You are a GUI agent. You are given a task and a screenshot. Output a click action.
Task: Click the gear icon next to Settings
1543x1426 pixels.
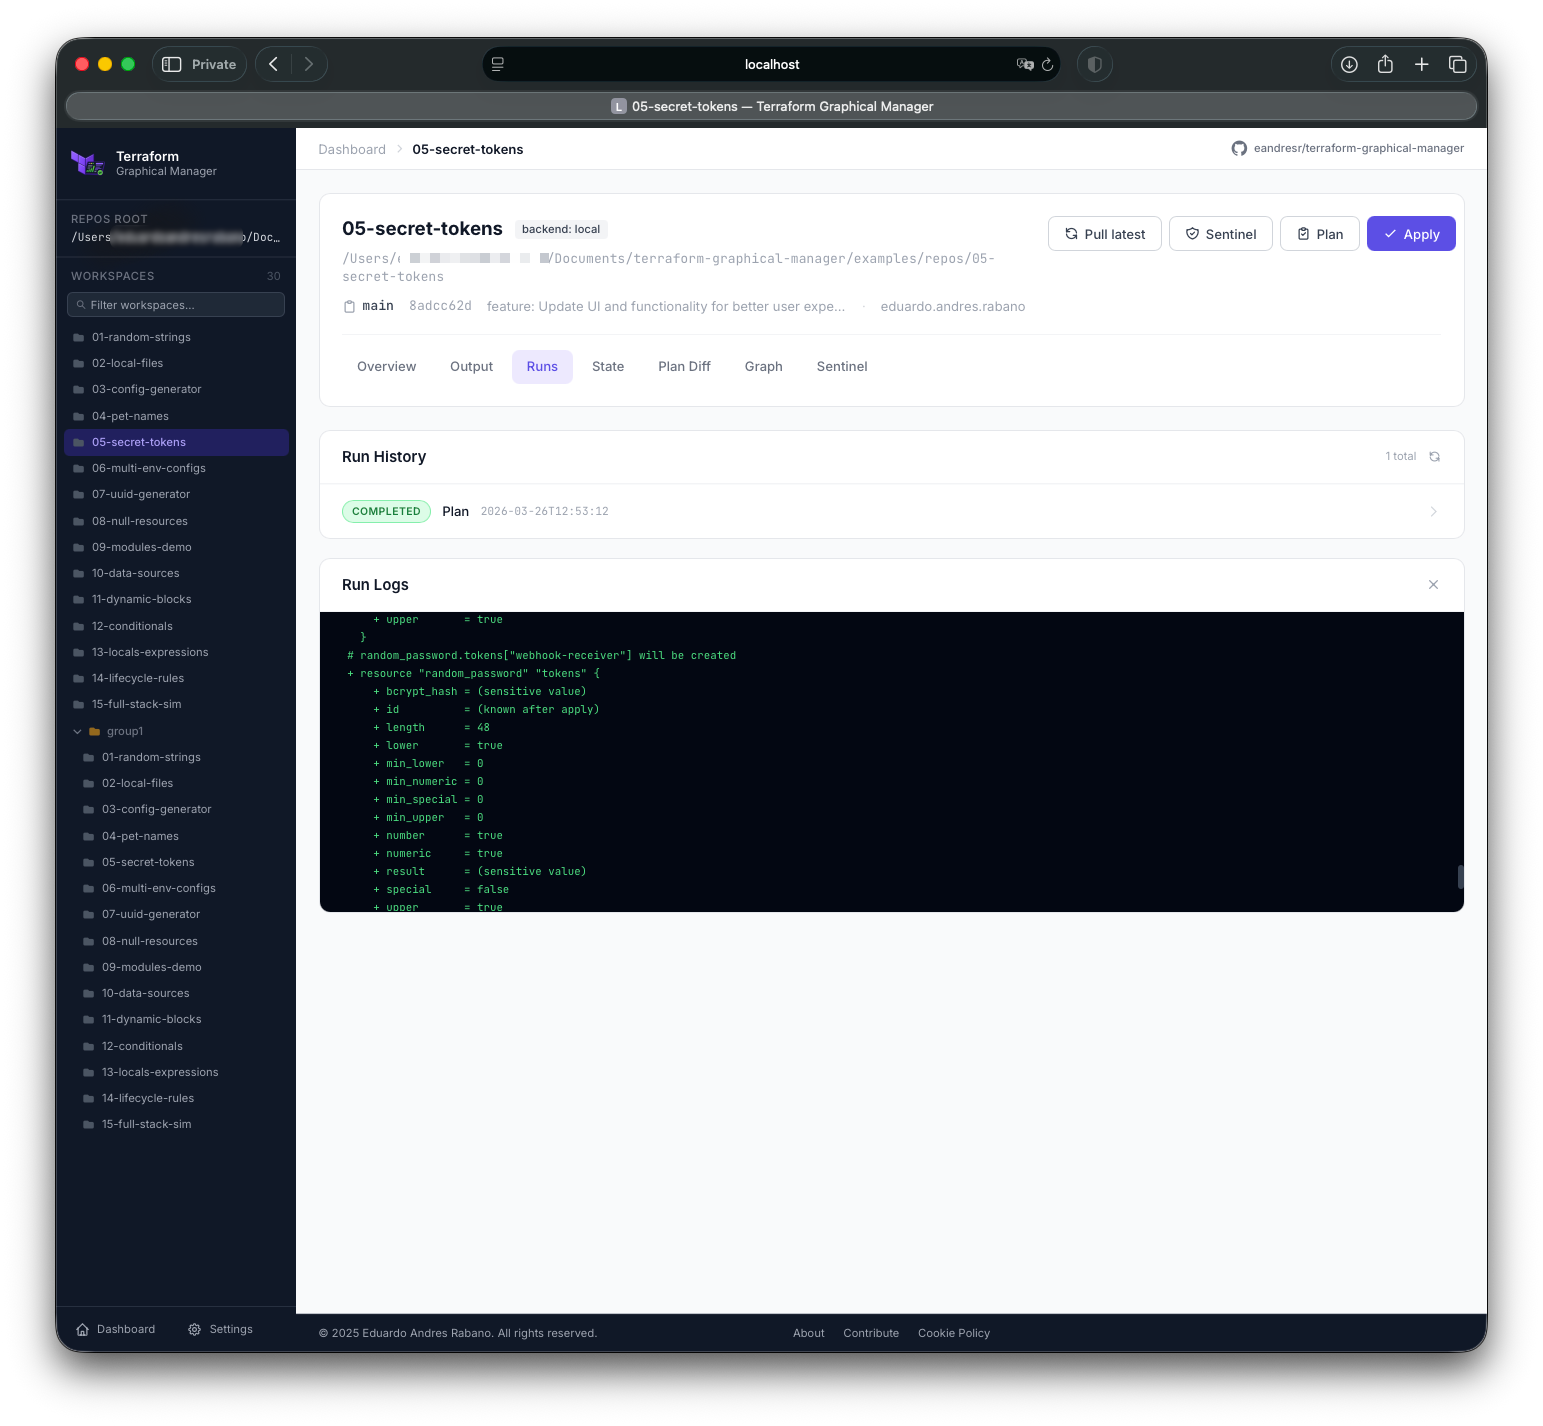point(195,1330)
